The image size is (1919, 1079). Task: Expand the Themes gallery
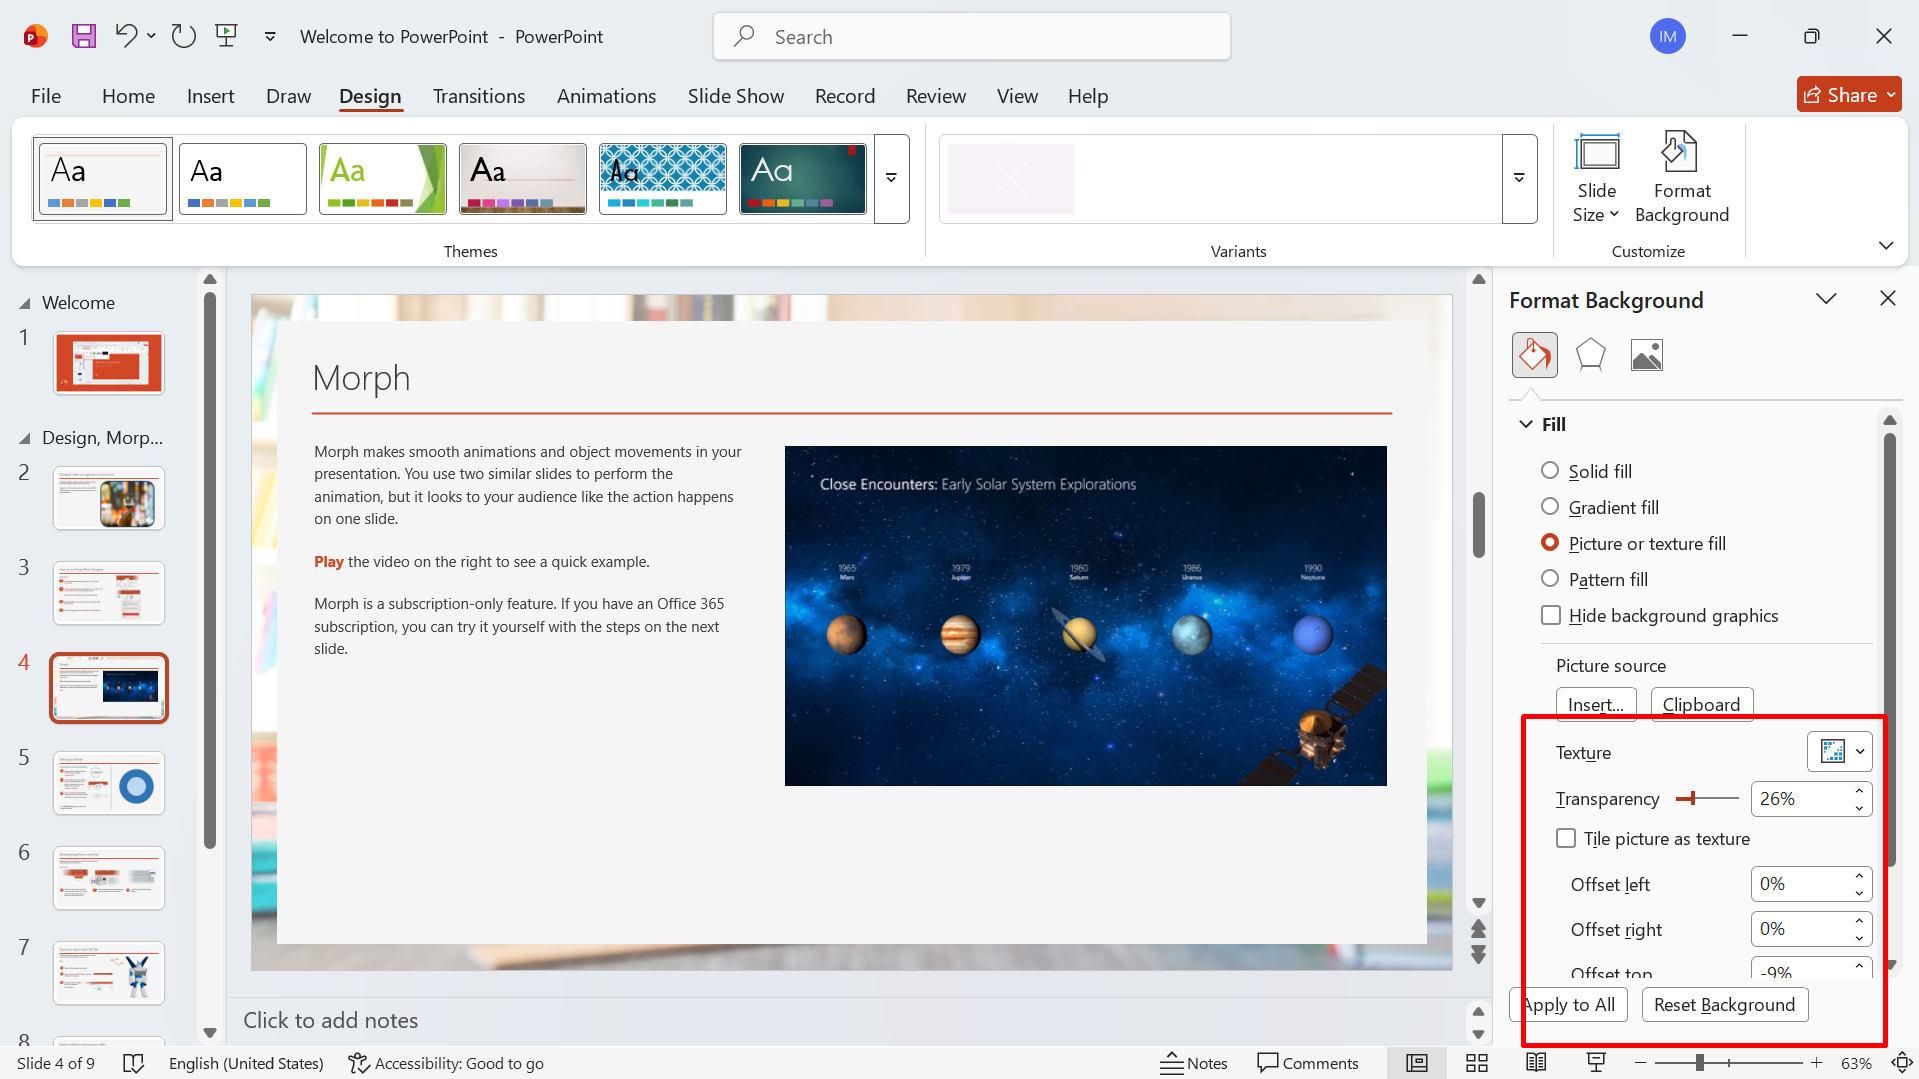pyautogui.click(x=891, y=178)
